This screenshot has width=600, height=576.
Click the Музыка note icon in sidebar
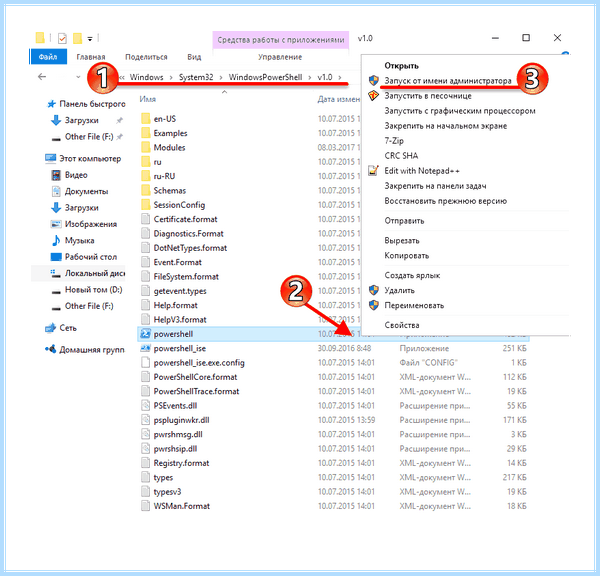tap(56, 240)
